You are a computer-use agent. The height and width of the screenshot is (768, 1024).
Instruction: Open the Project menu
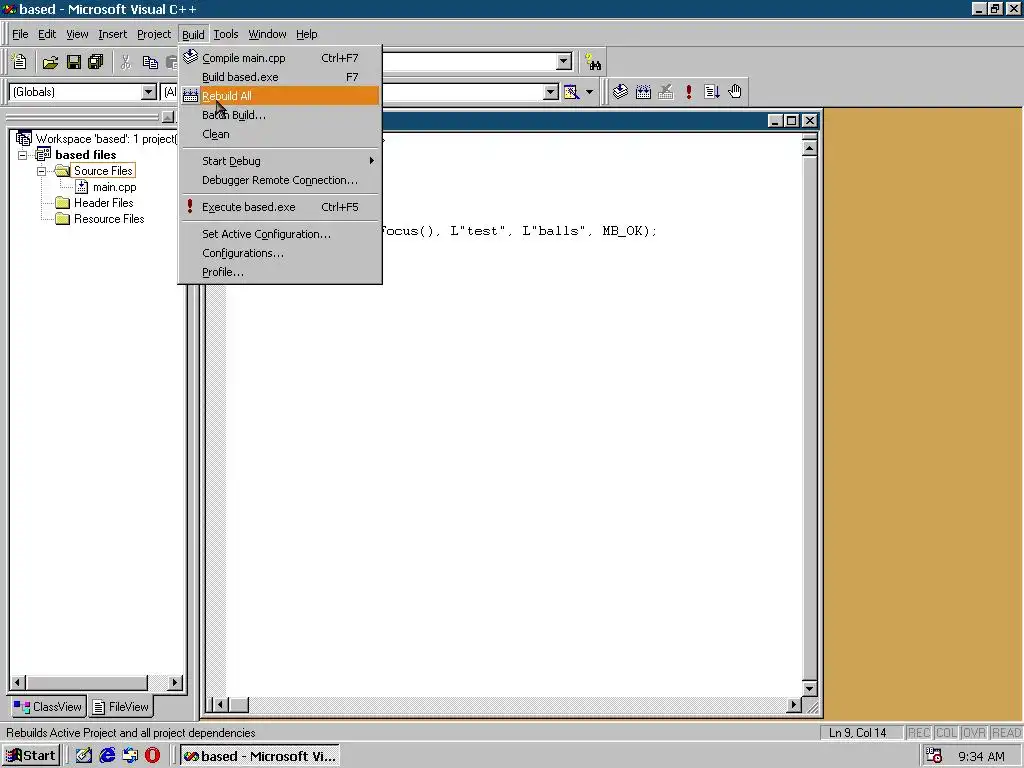[x=154, y=34]
